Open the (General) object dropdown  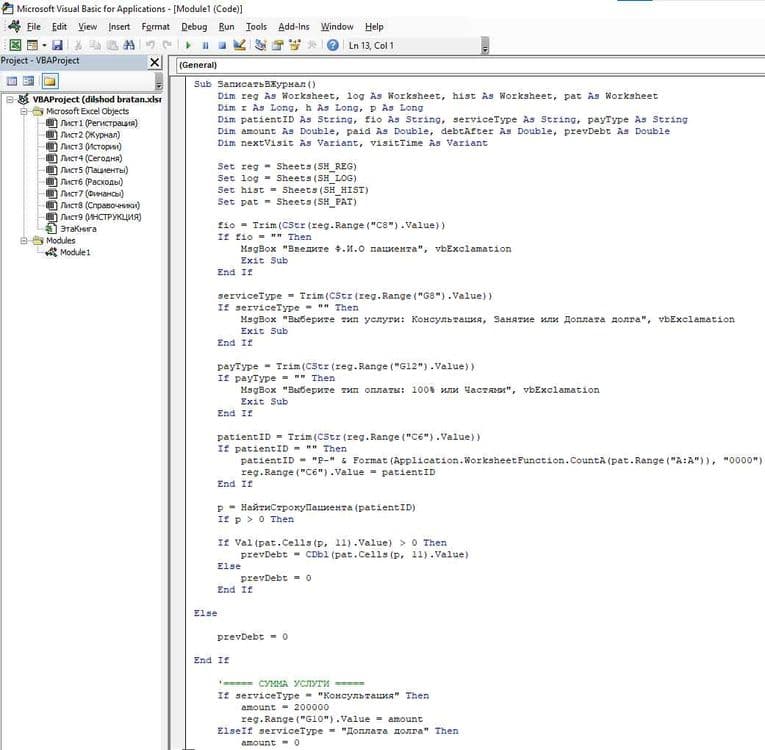[470, 65]
